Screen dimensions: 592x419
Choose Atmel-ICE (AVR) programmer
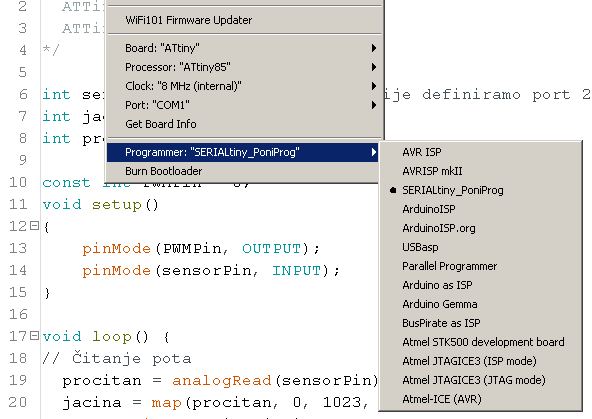coord(481,399)
